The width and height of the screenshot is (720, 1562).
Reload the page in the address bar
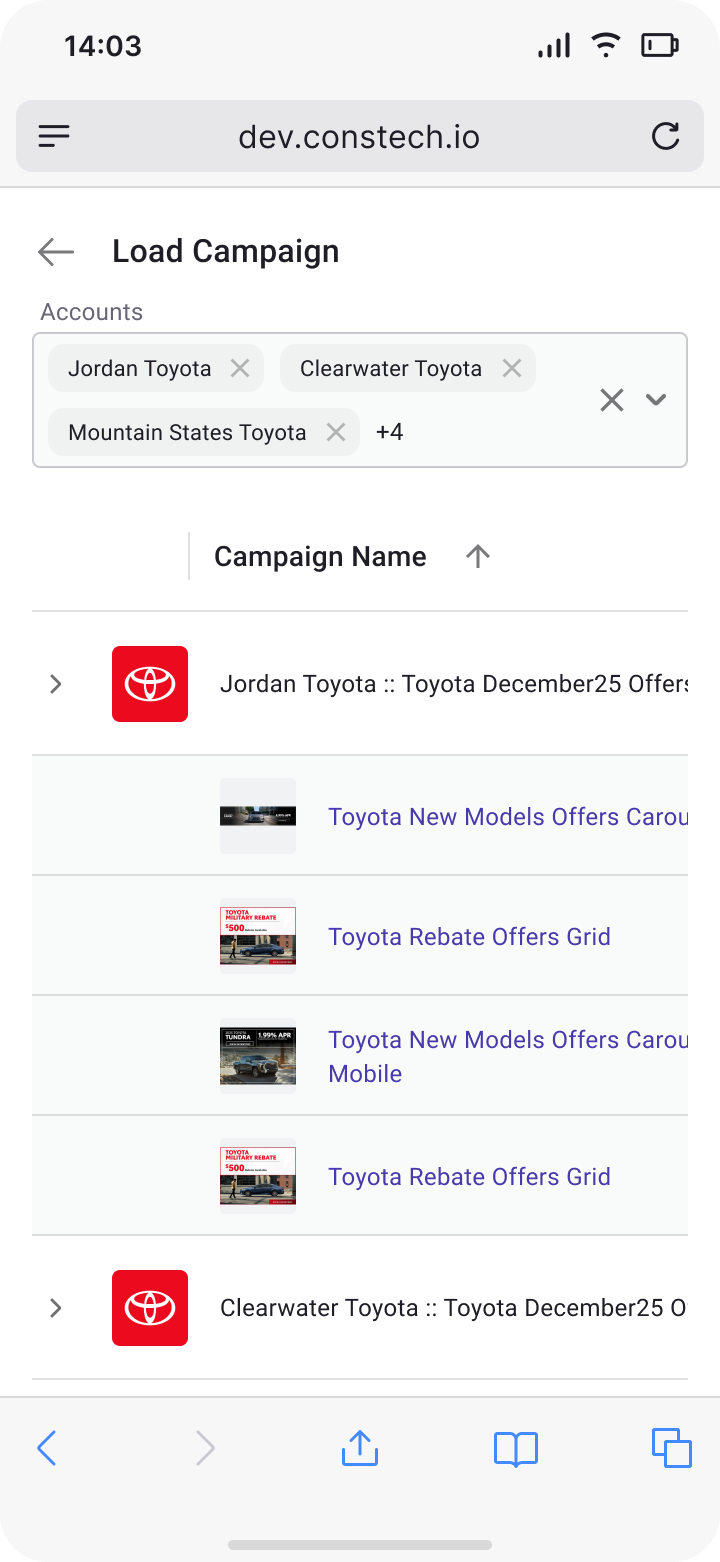click(x=665, y=136)
